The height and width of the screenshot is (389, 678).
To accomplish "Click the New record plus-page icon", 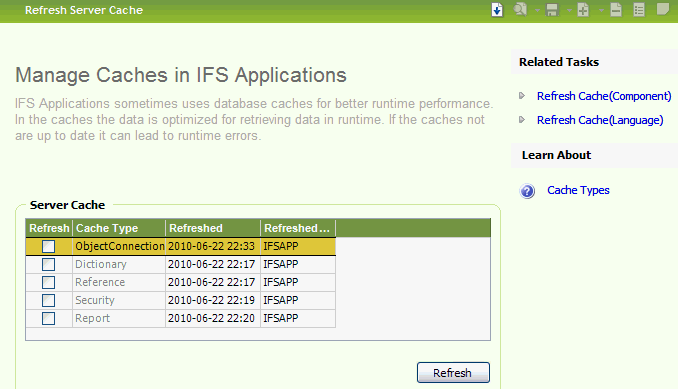I will tap(583, 10).
